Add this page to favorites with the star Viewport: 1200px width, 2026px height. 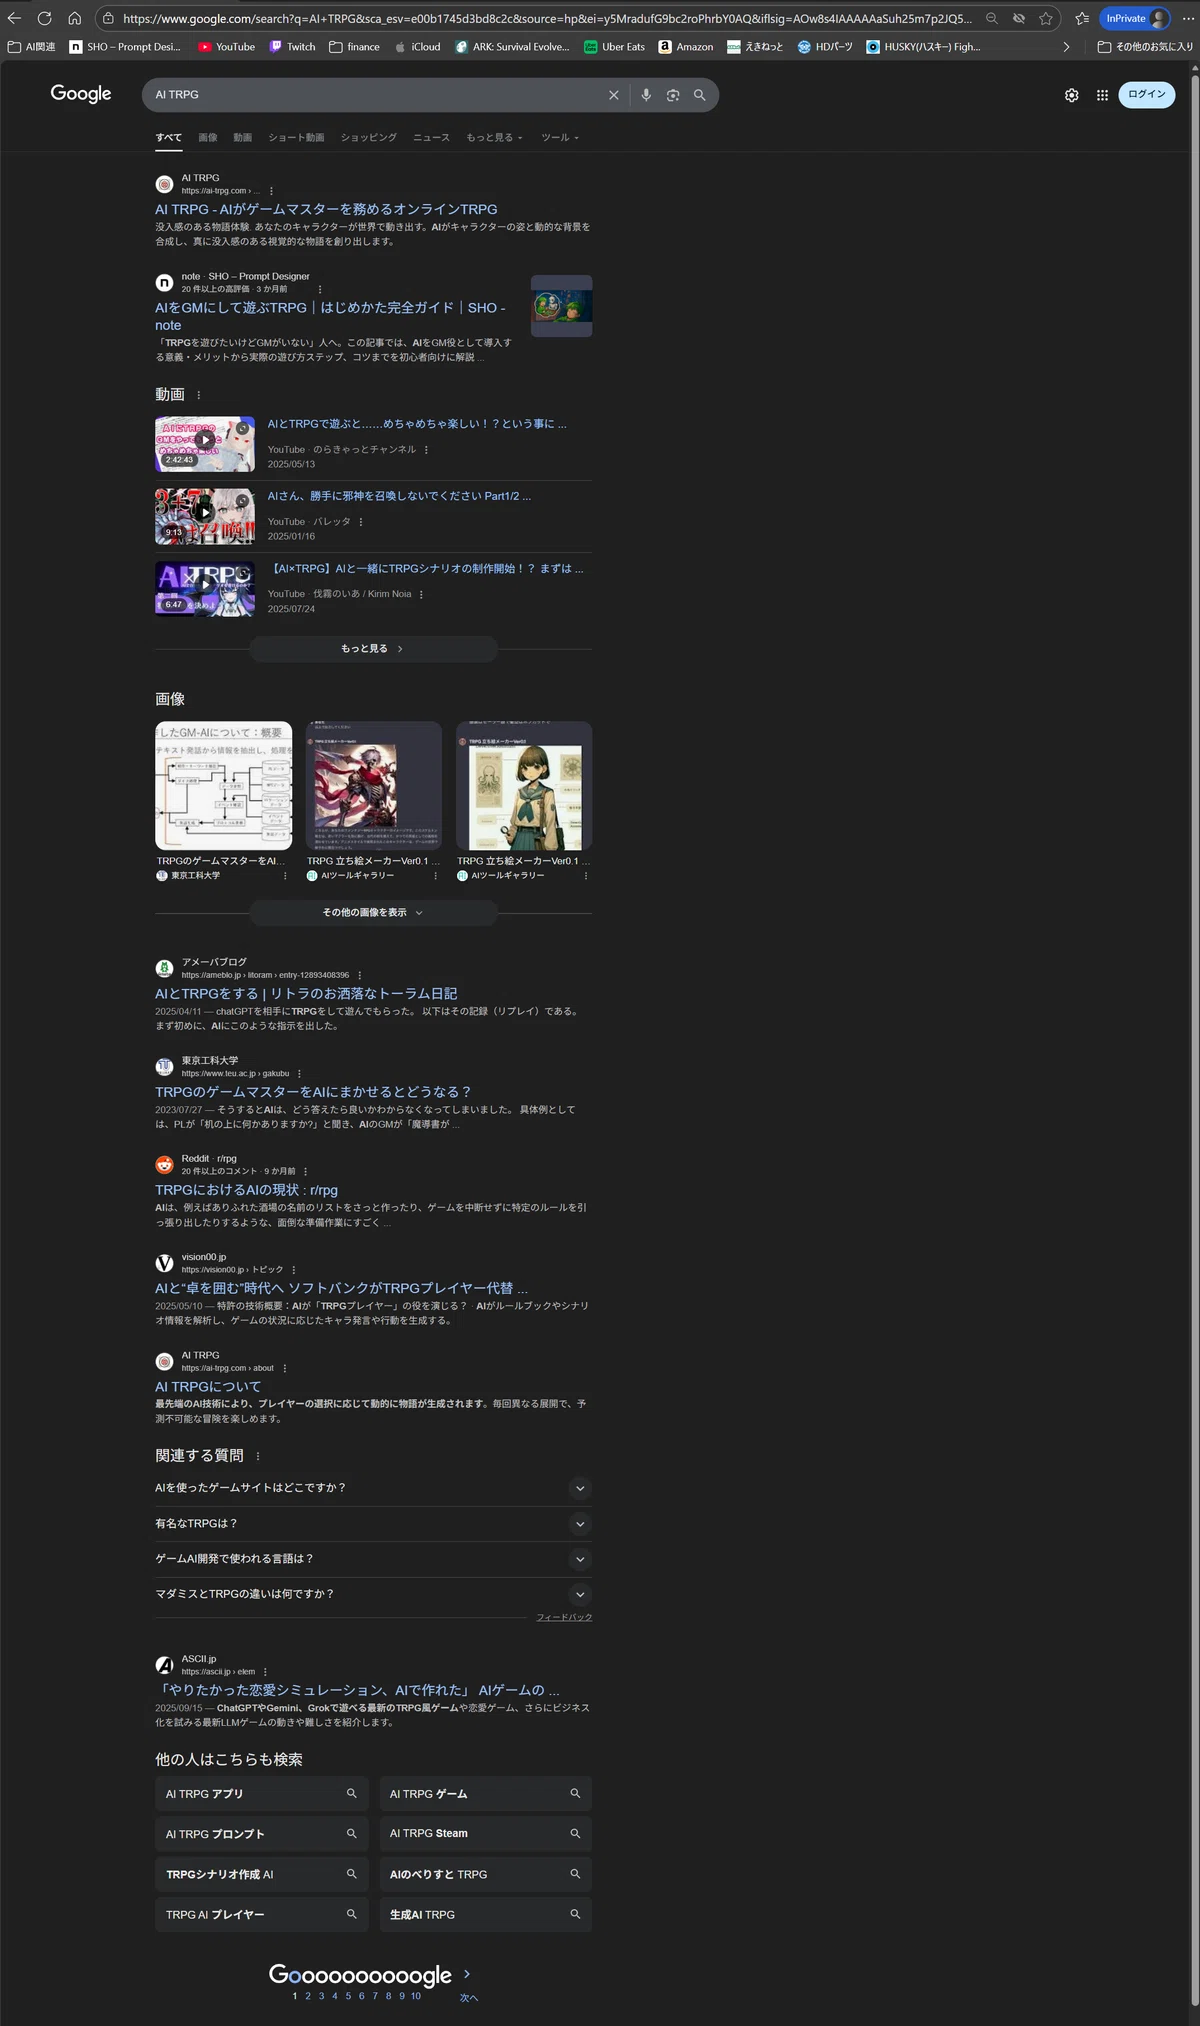(x=1046, y=18)
